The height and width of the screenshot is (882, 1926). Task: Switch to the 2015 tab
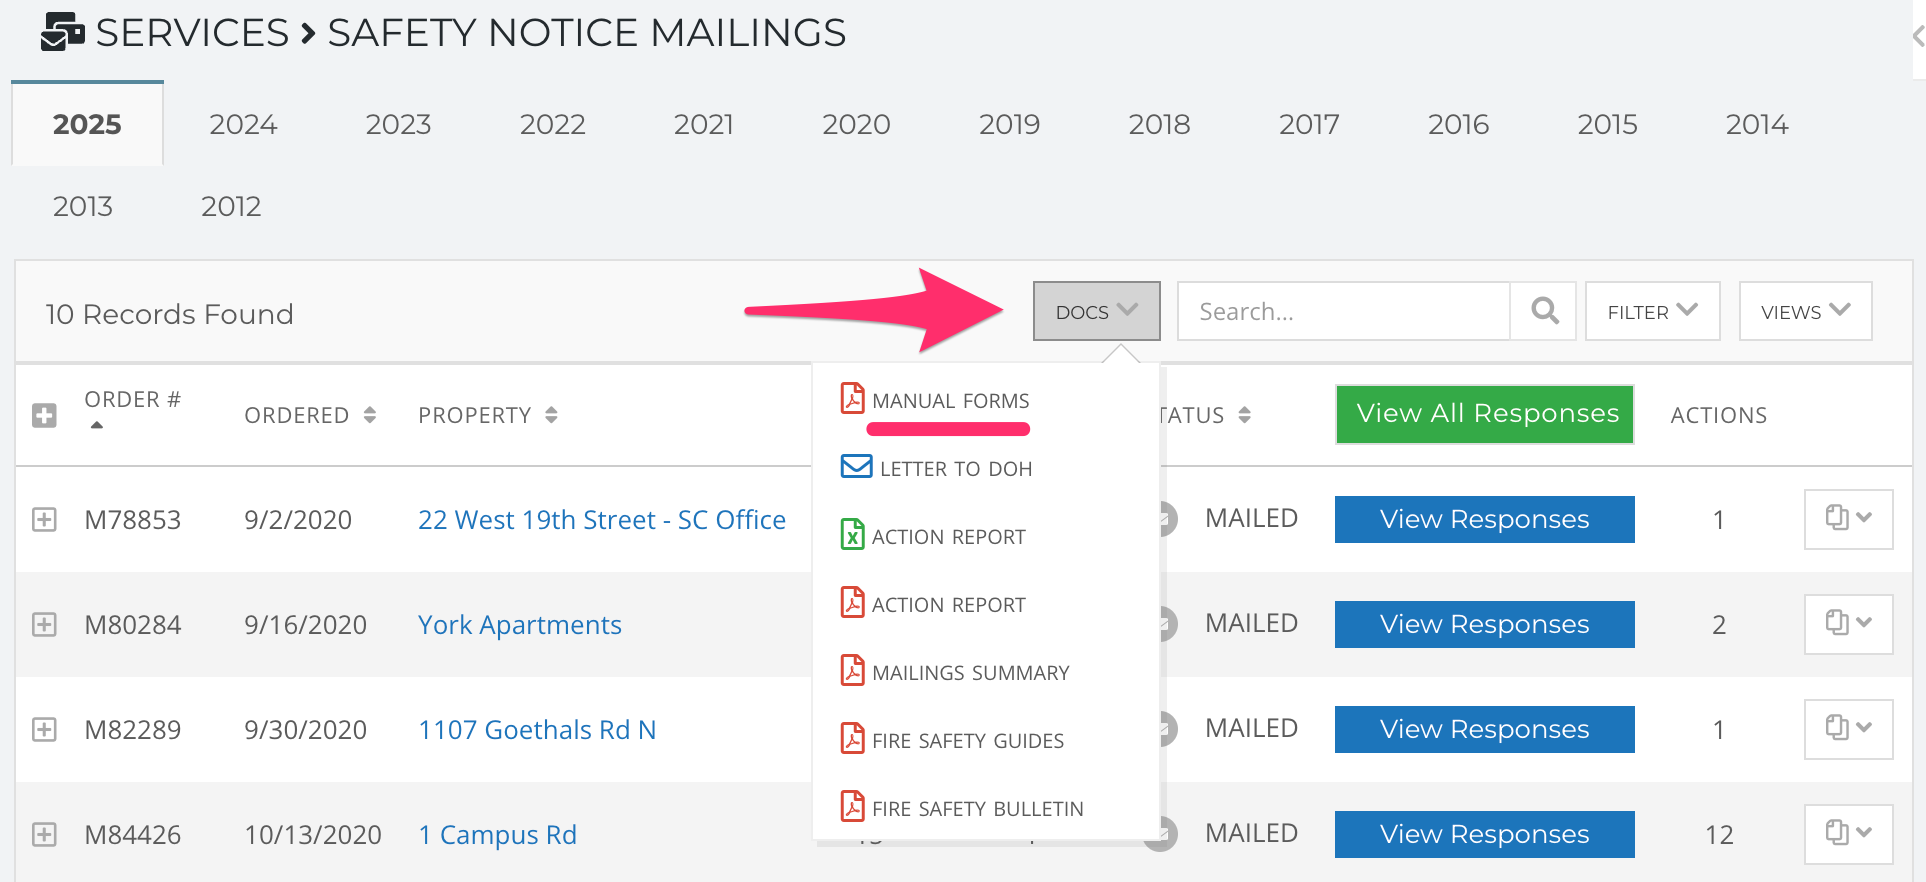click(x=1607, y=124)
